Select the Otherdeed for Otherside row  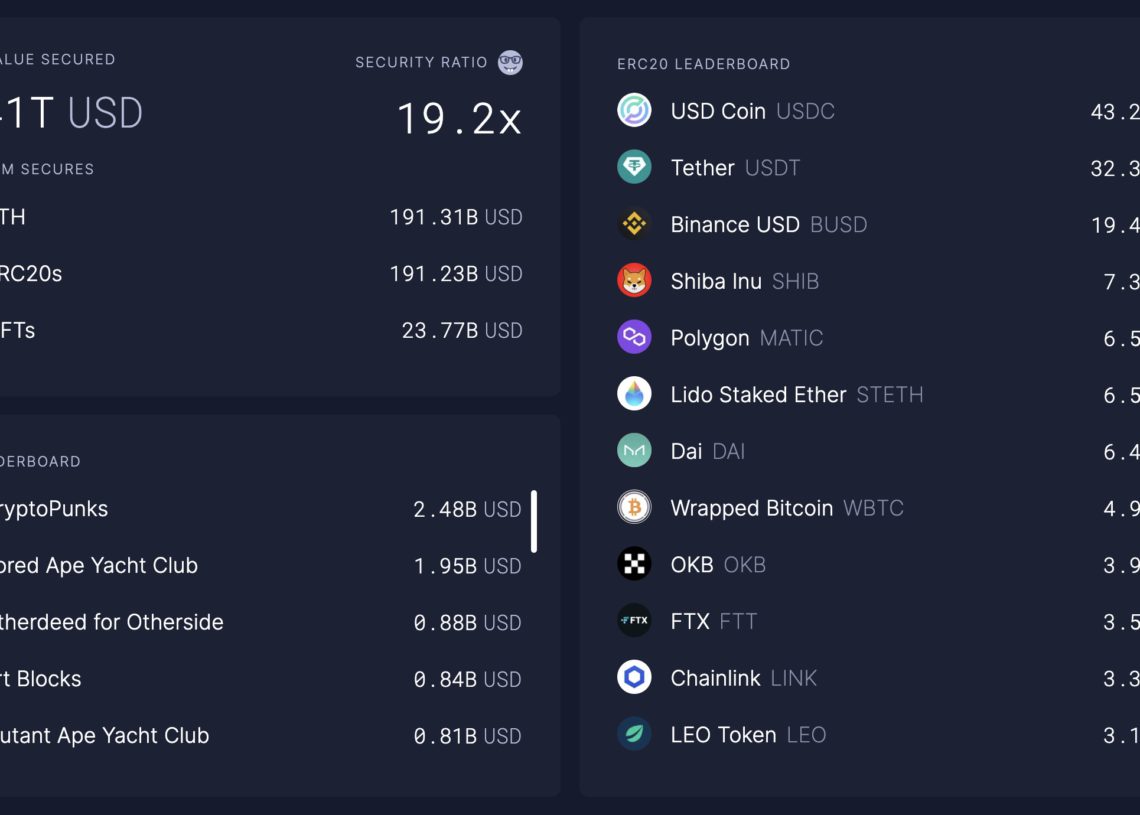point(112,622)
